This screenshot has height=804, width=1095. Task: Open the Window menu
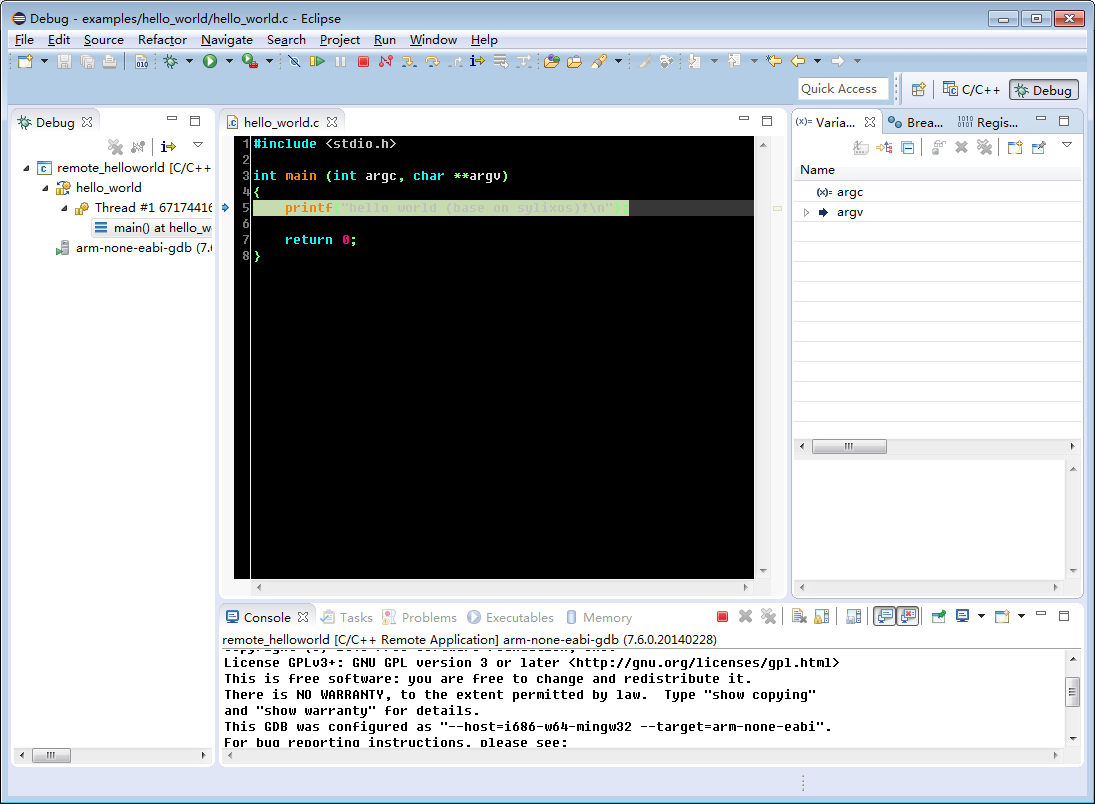433,40
